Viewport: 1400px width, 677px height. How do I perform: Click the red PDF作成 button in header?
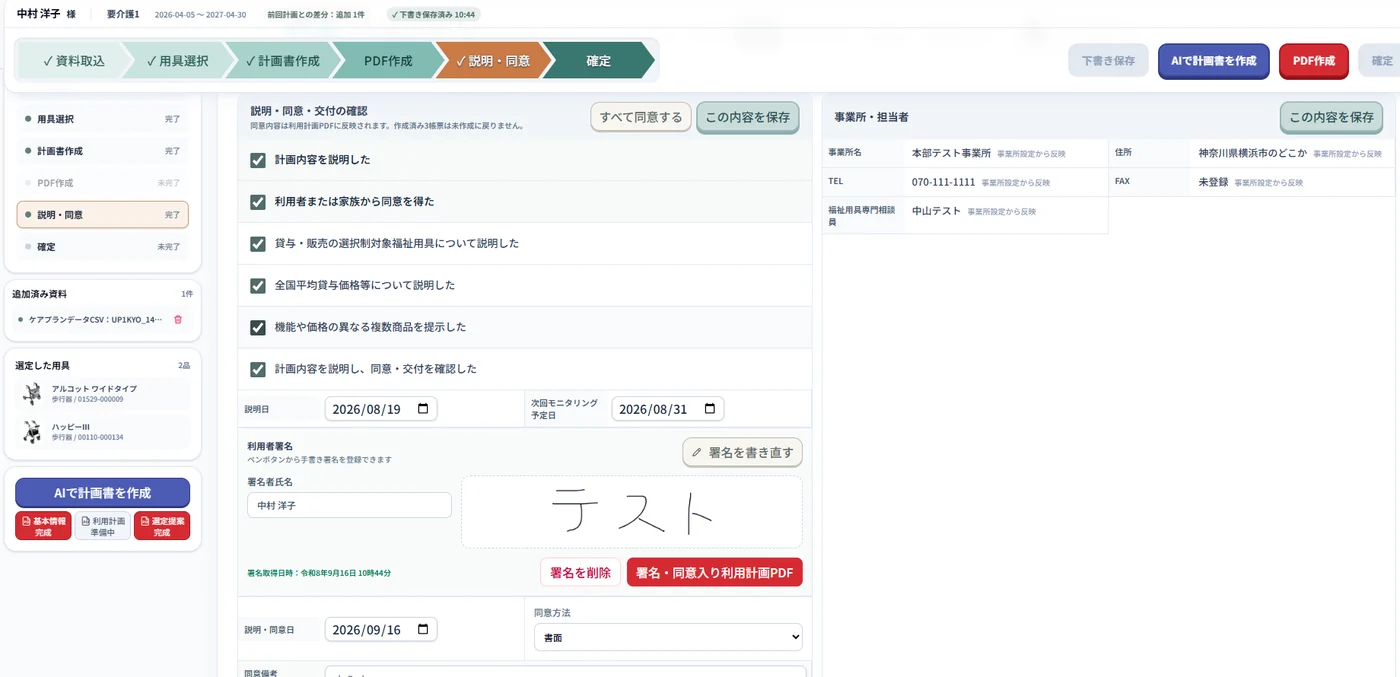pyautogui.click(x=1314, y=61)
